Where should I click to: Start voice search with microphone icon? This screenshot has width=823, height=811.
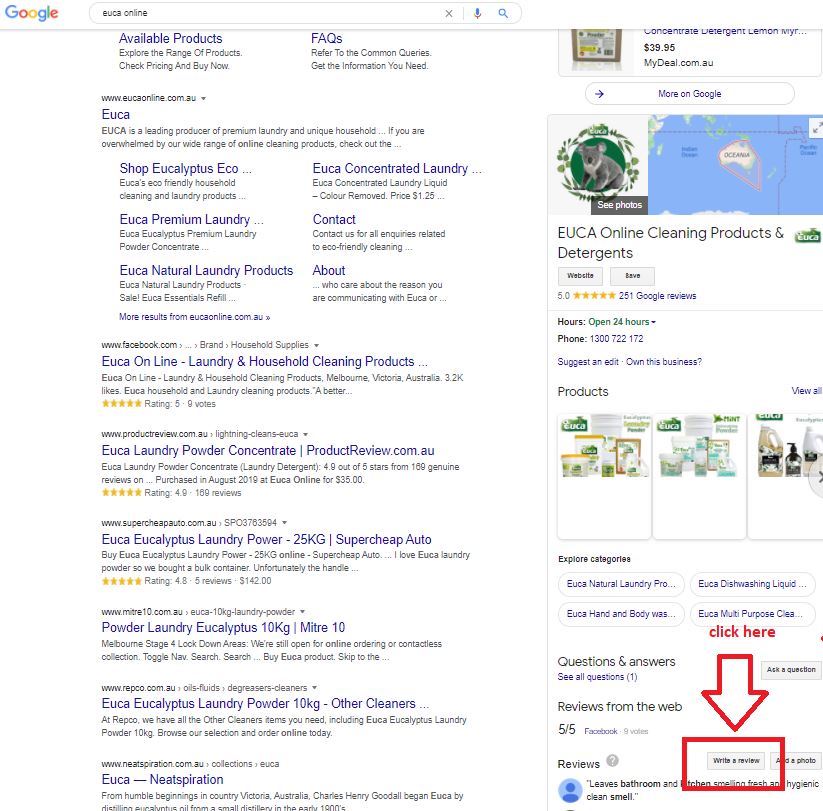pyautogui.click(x=477, y=14)
